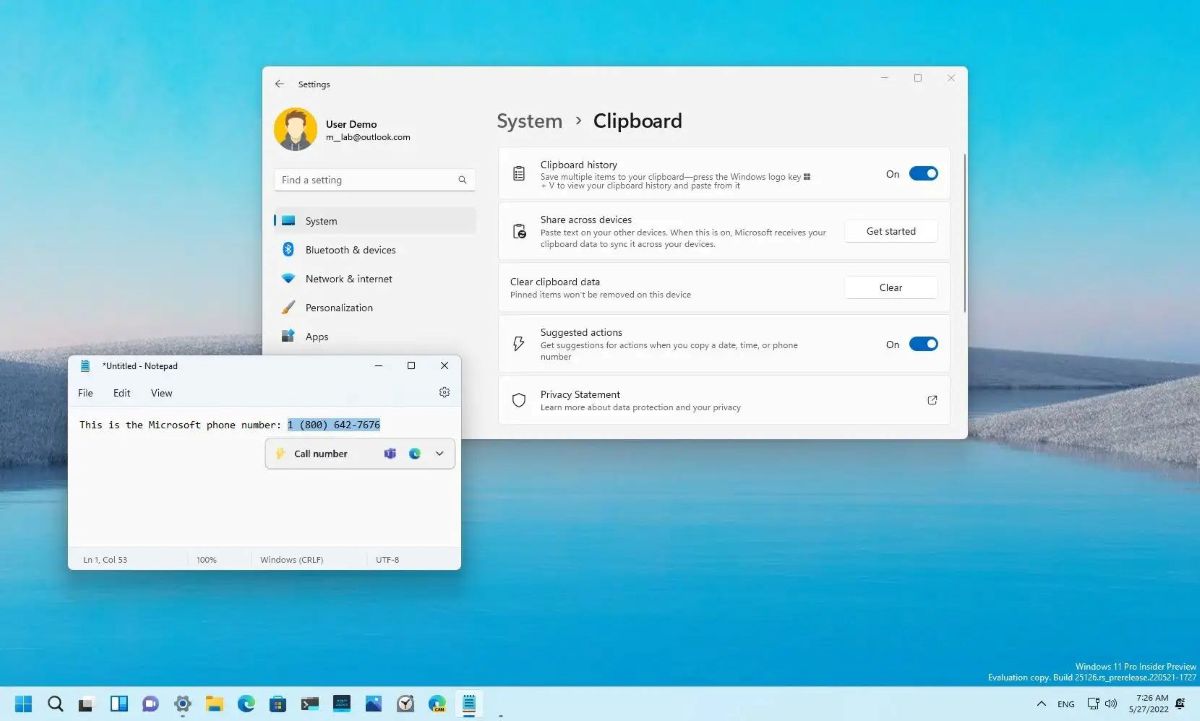Click UTF-8 encoding in Notepad status bar

(x=387, y=560)
